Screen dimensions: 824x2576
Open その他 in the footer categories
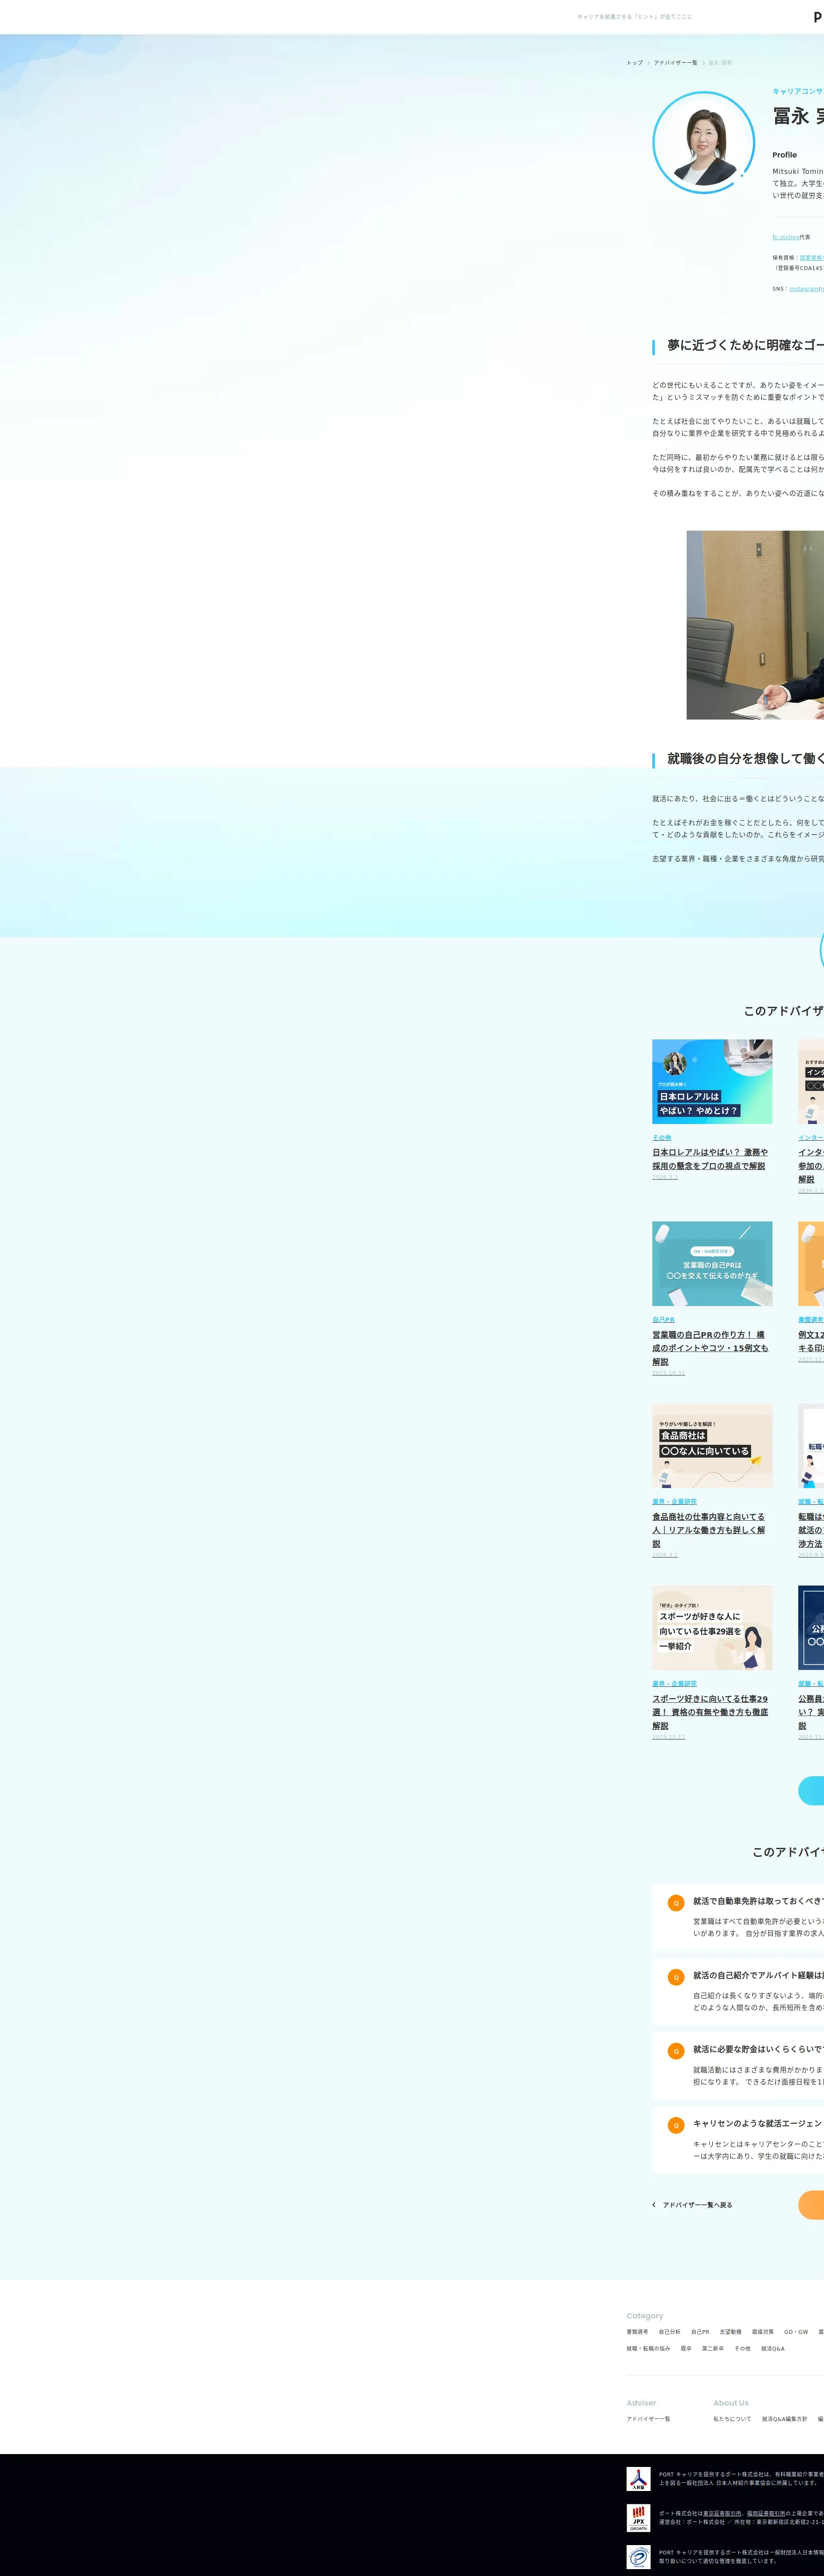pos(742,2349)
